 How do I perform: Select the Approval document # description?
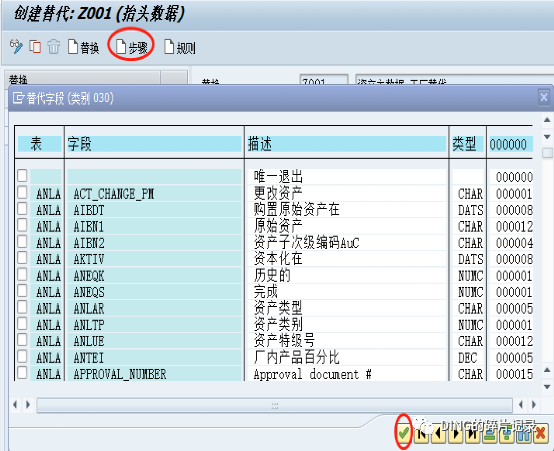coord(312,374)
